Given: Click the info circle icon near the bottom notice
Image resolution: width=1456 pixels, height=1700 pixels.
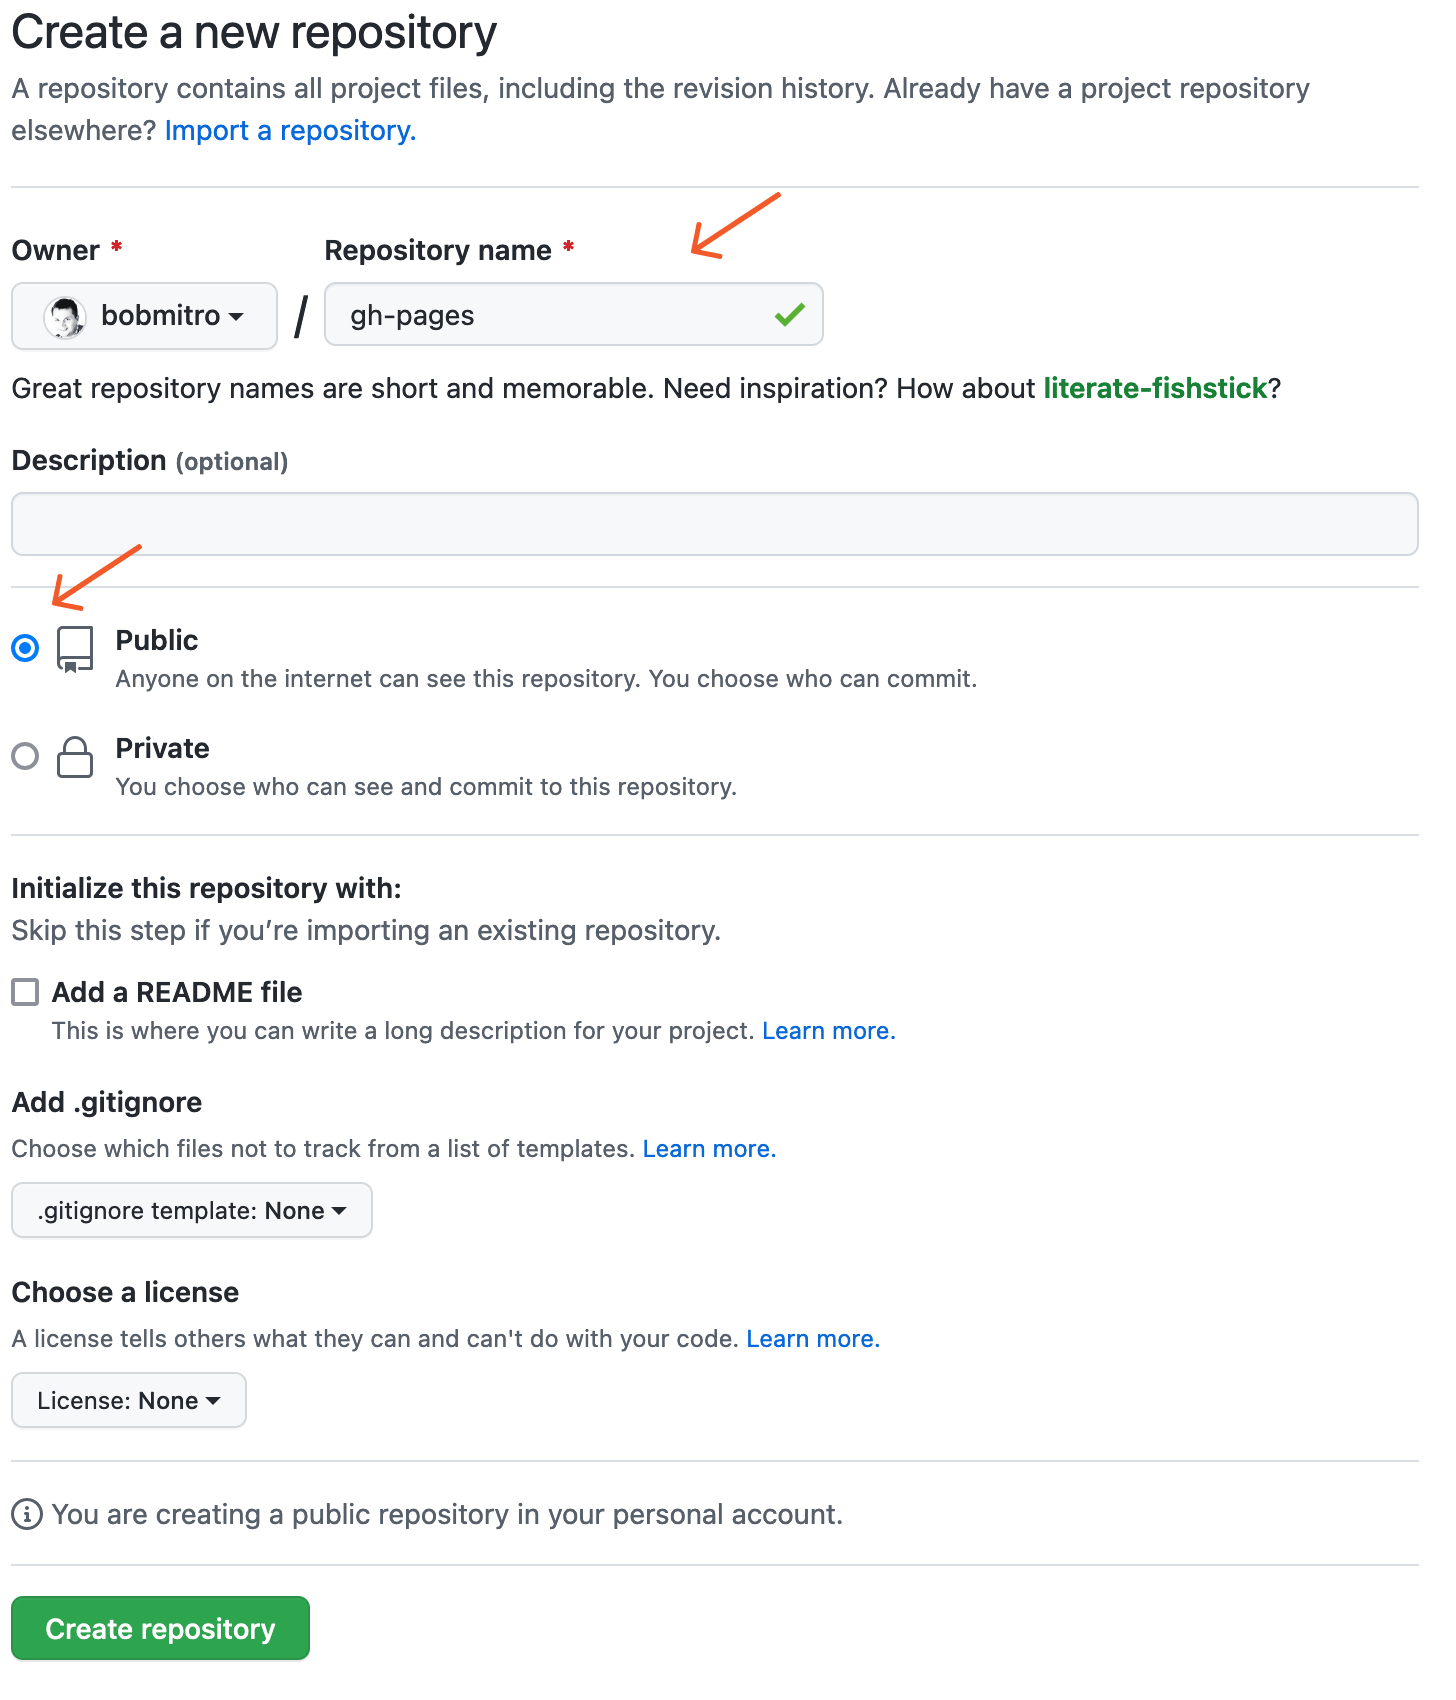Looking at the screenshot, I should (x=25, y=1514).
